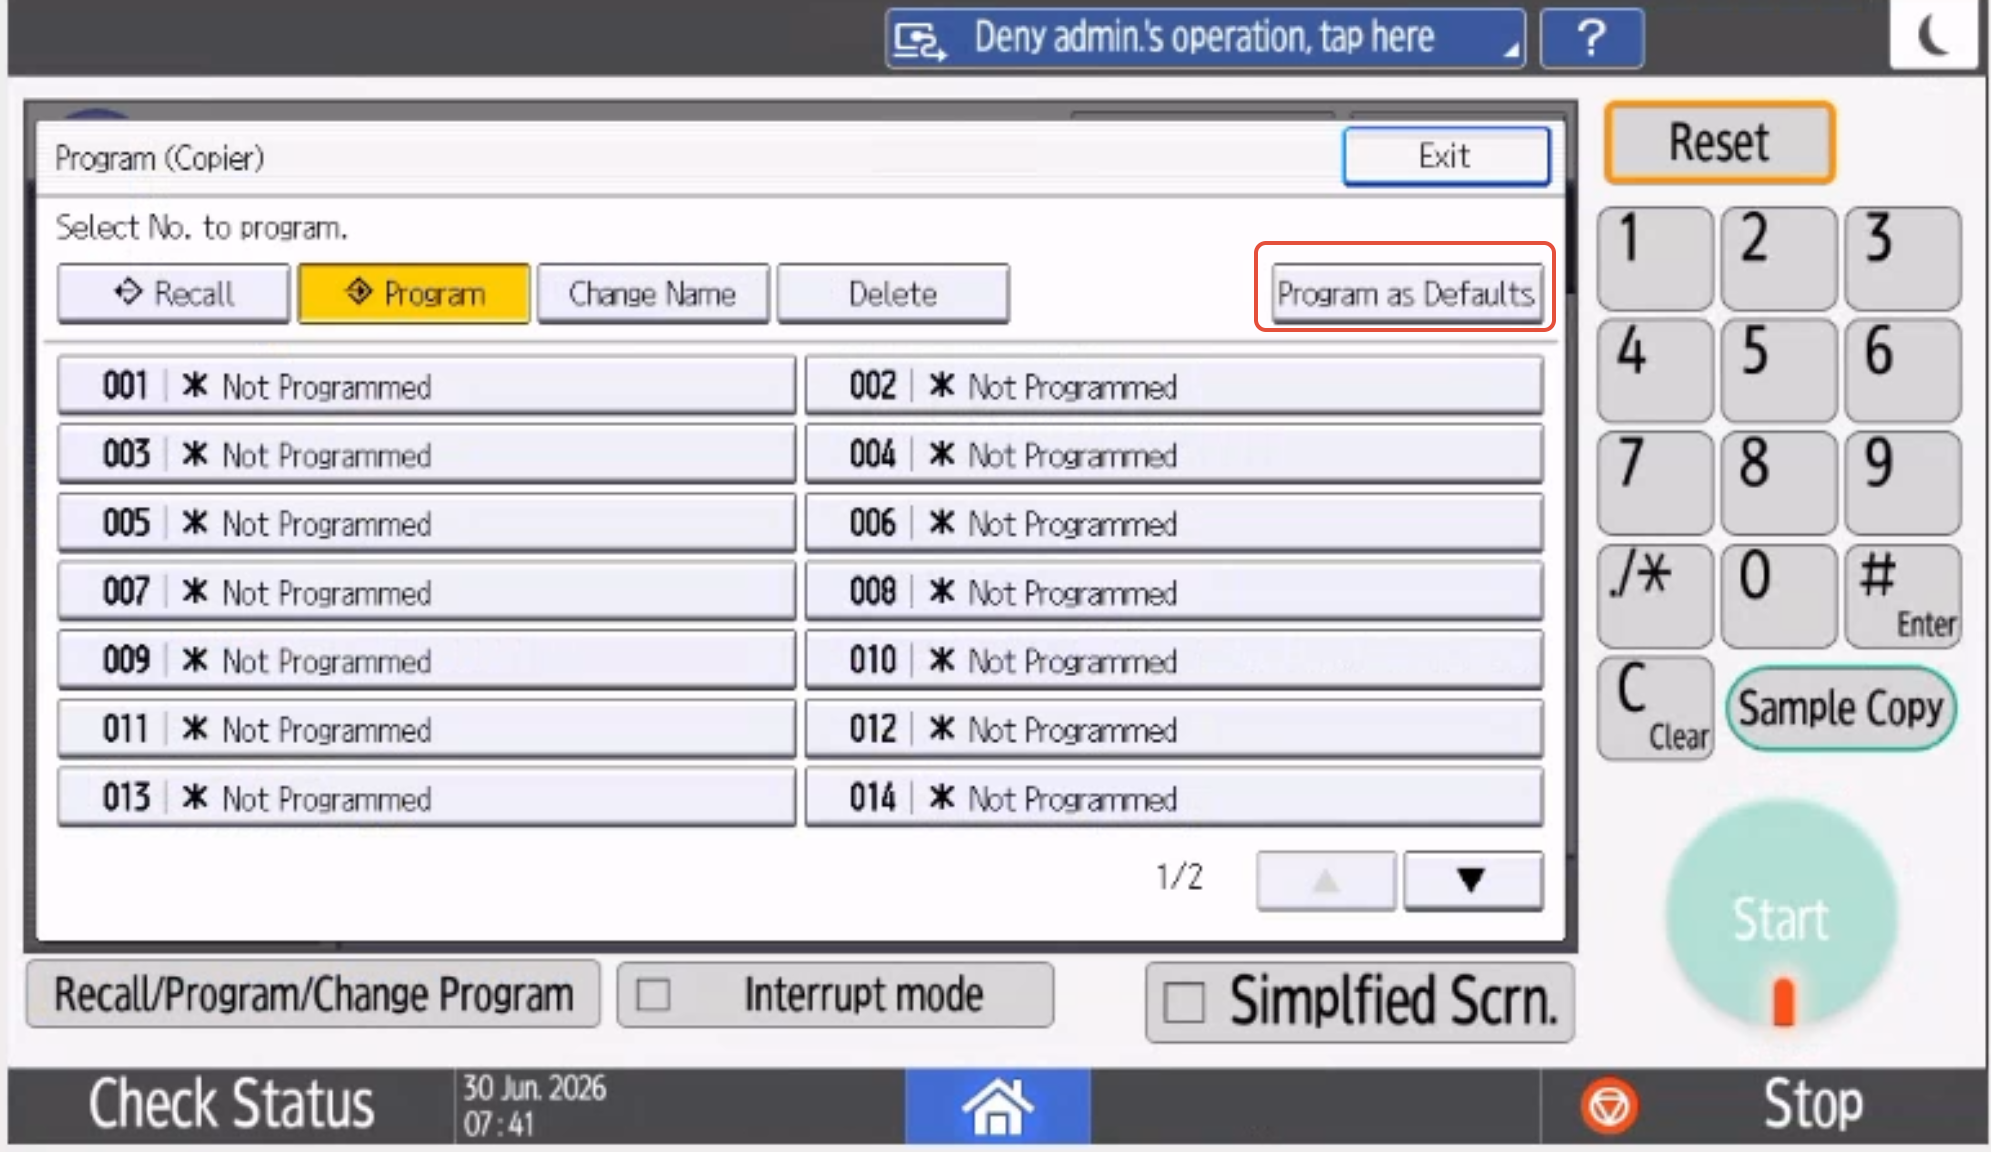Tap the # Enter keypad key

coord(1902,596)
